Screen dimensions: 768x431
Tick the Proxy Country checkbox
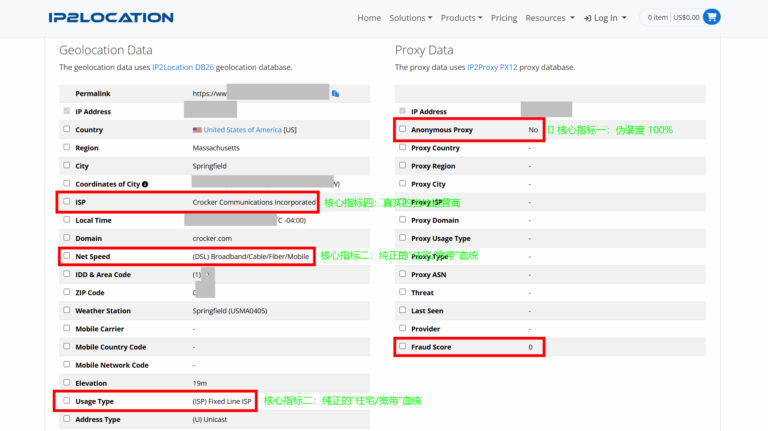[x=403, y=147]
